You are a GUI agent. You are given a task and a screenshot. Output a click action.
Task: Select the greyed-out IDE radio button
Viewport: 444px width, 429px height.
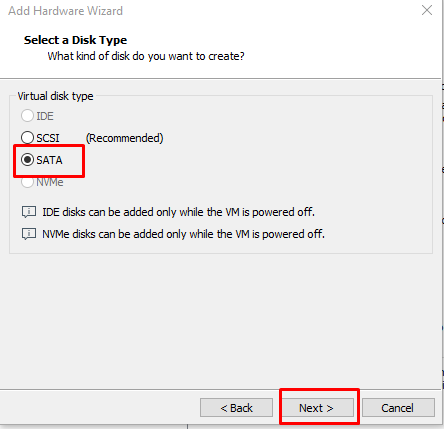point(27,116)
